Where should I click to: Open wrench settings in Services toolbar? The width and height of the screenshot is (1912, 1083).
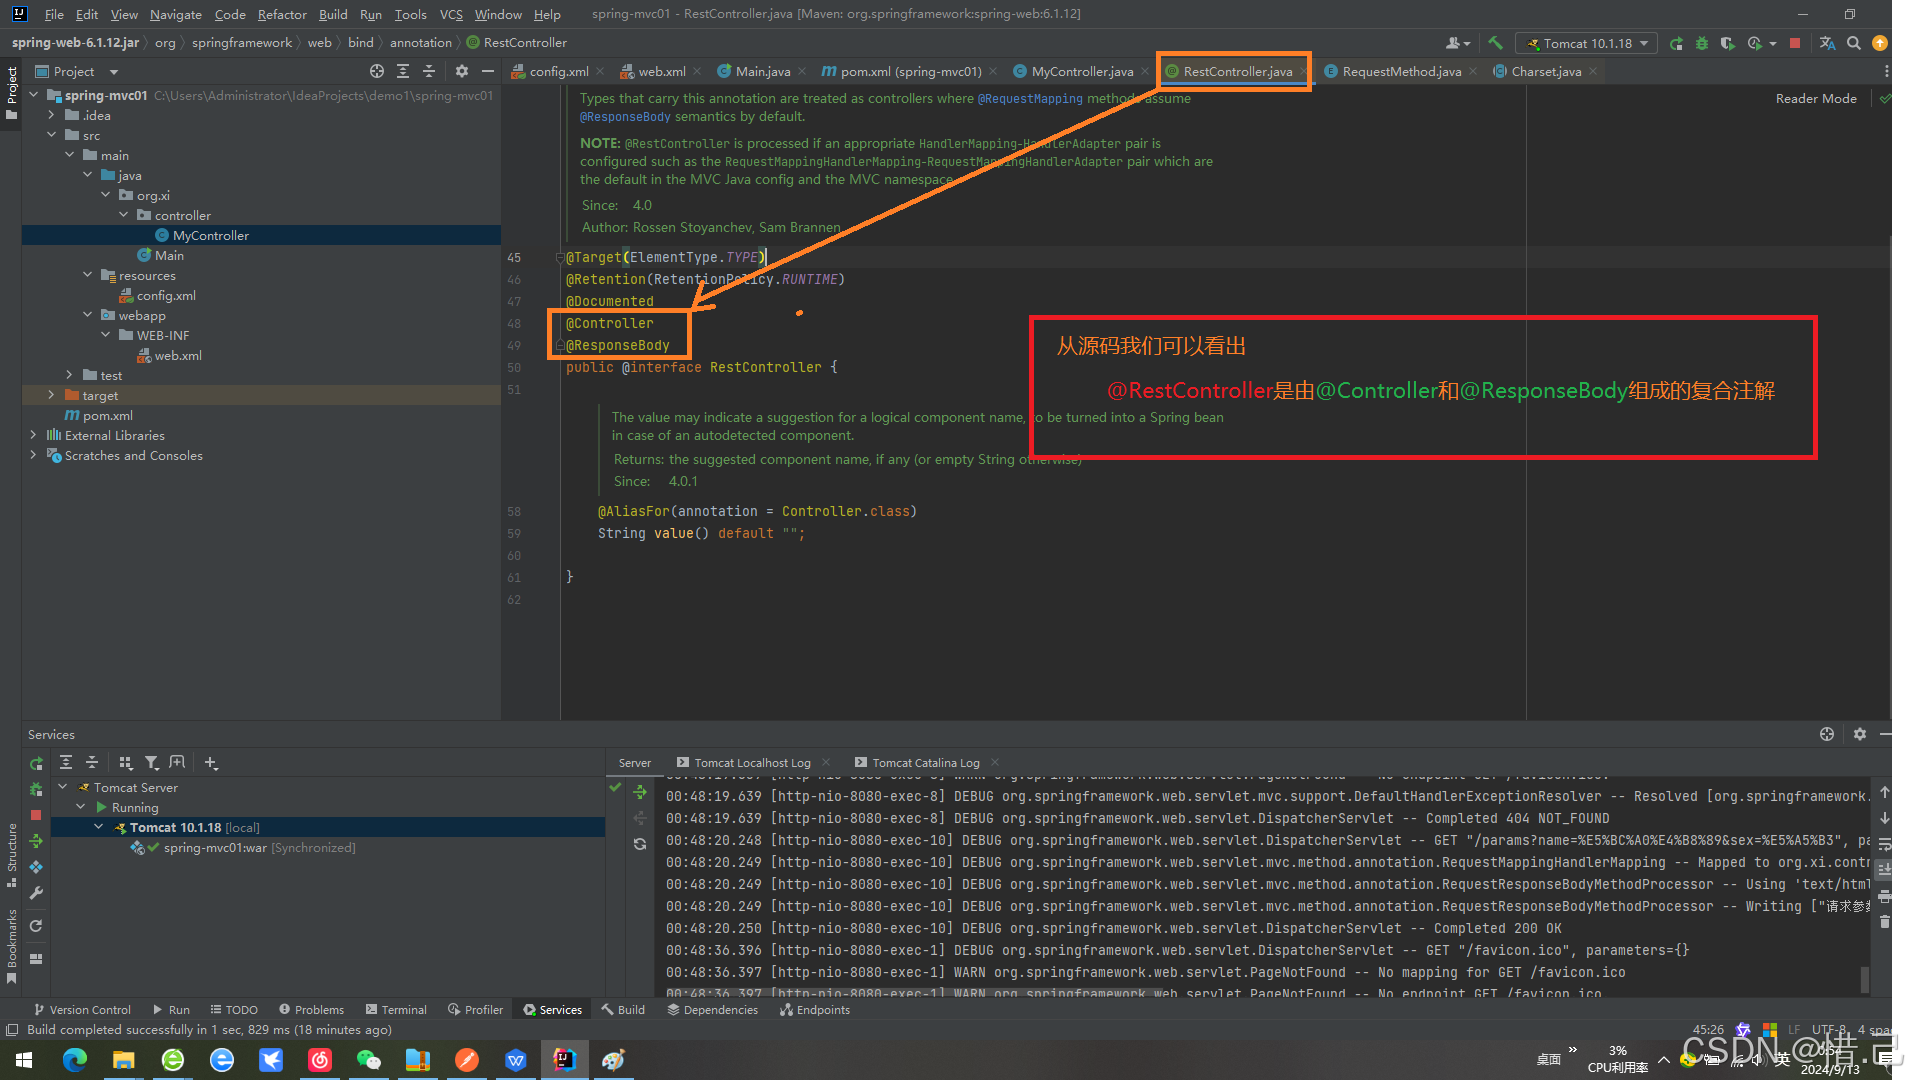click(x=36, y=894)
